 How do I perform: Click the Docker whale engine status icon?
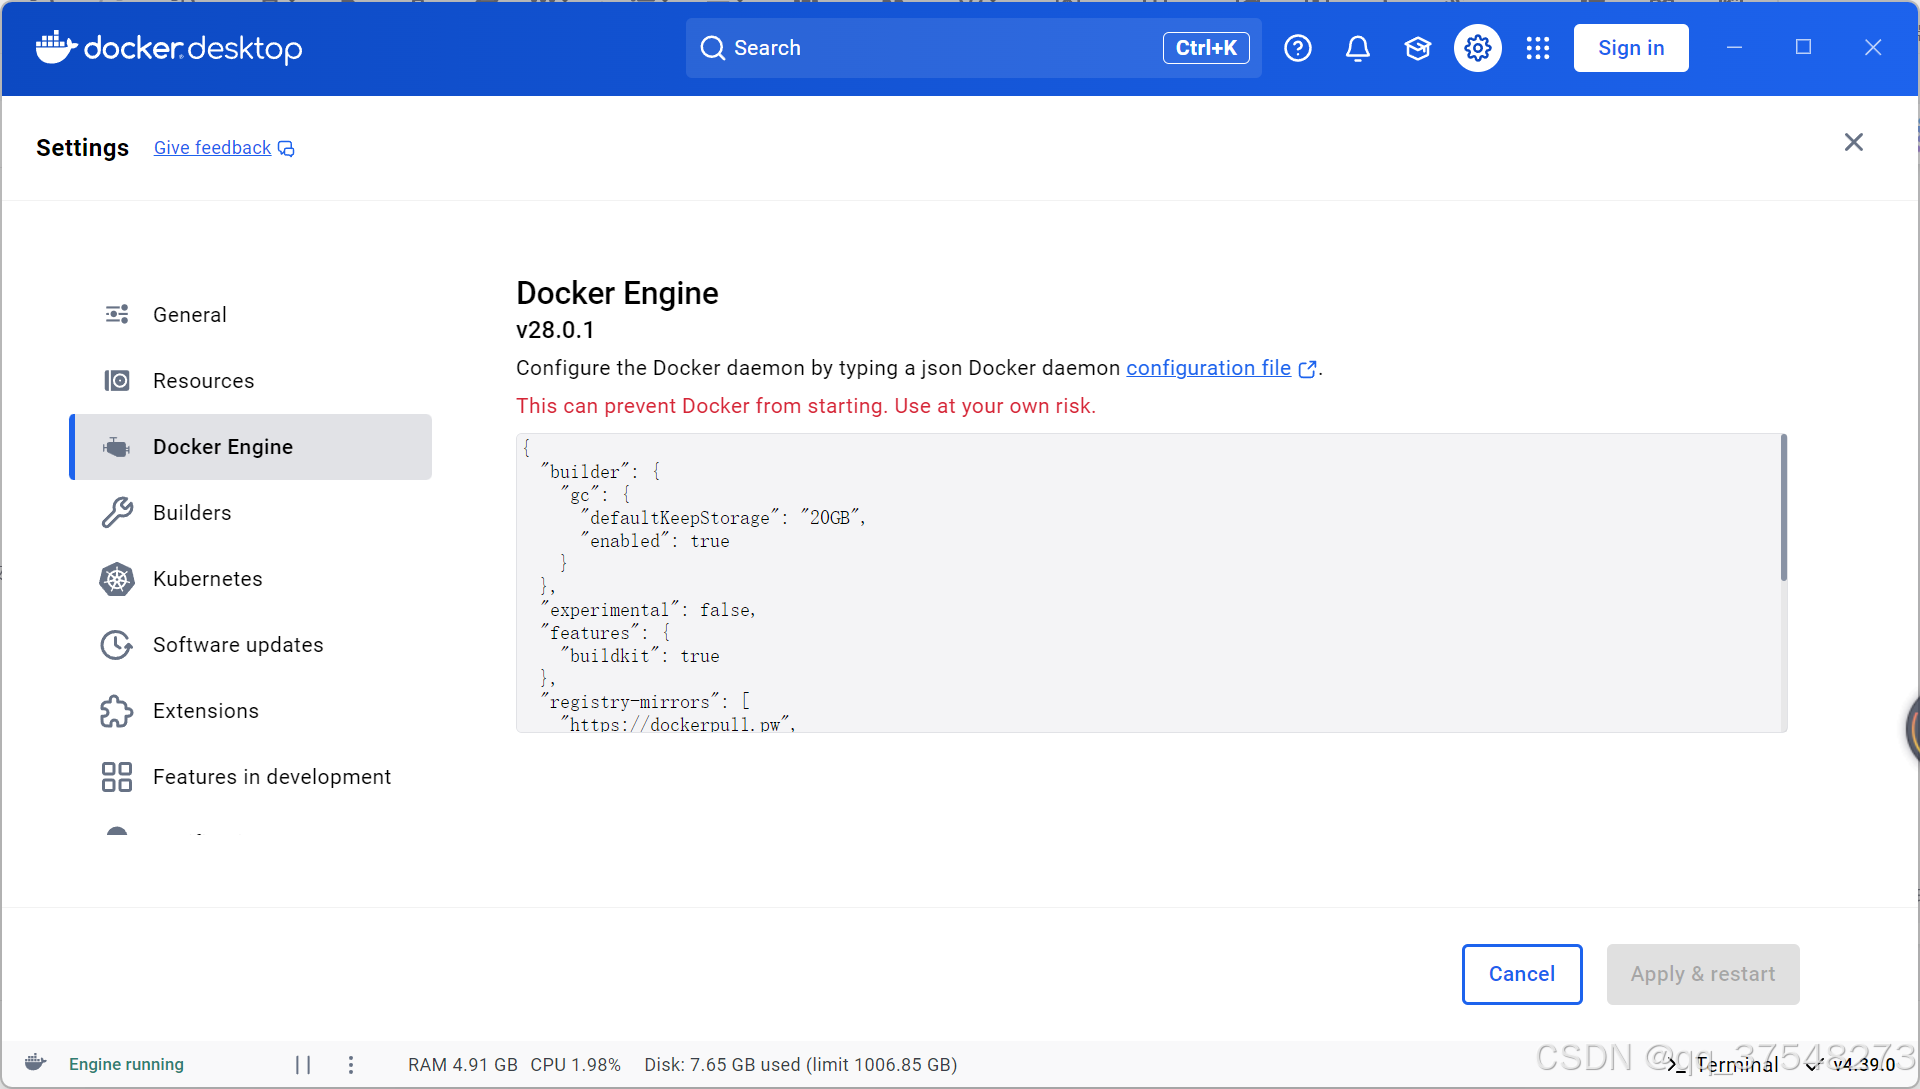coord(34,1063)
